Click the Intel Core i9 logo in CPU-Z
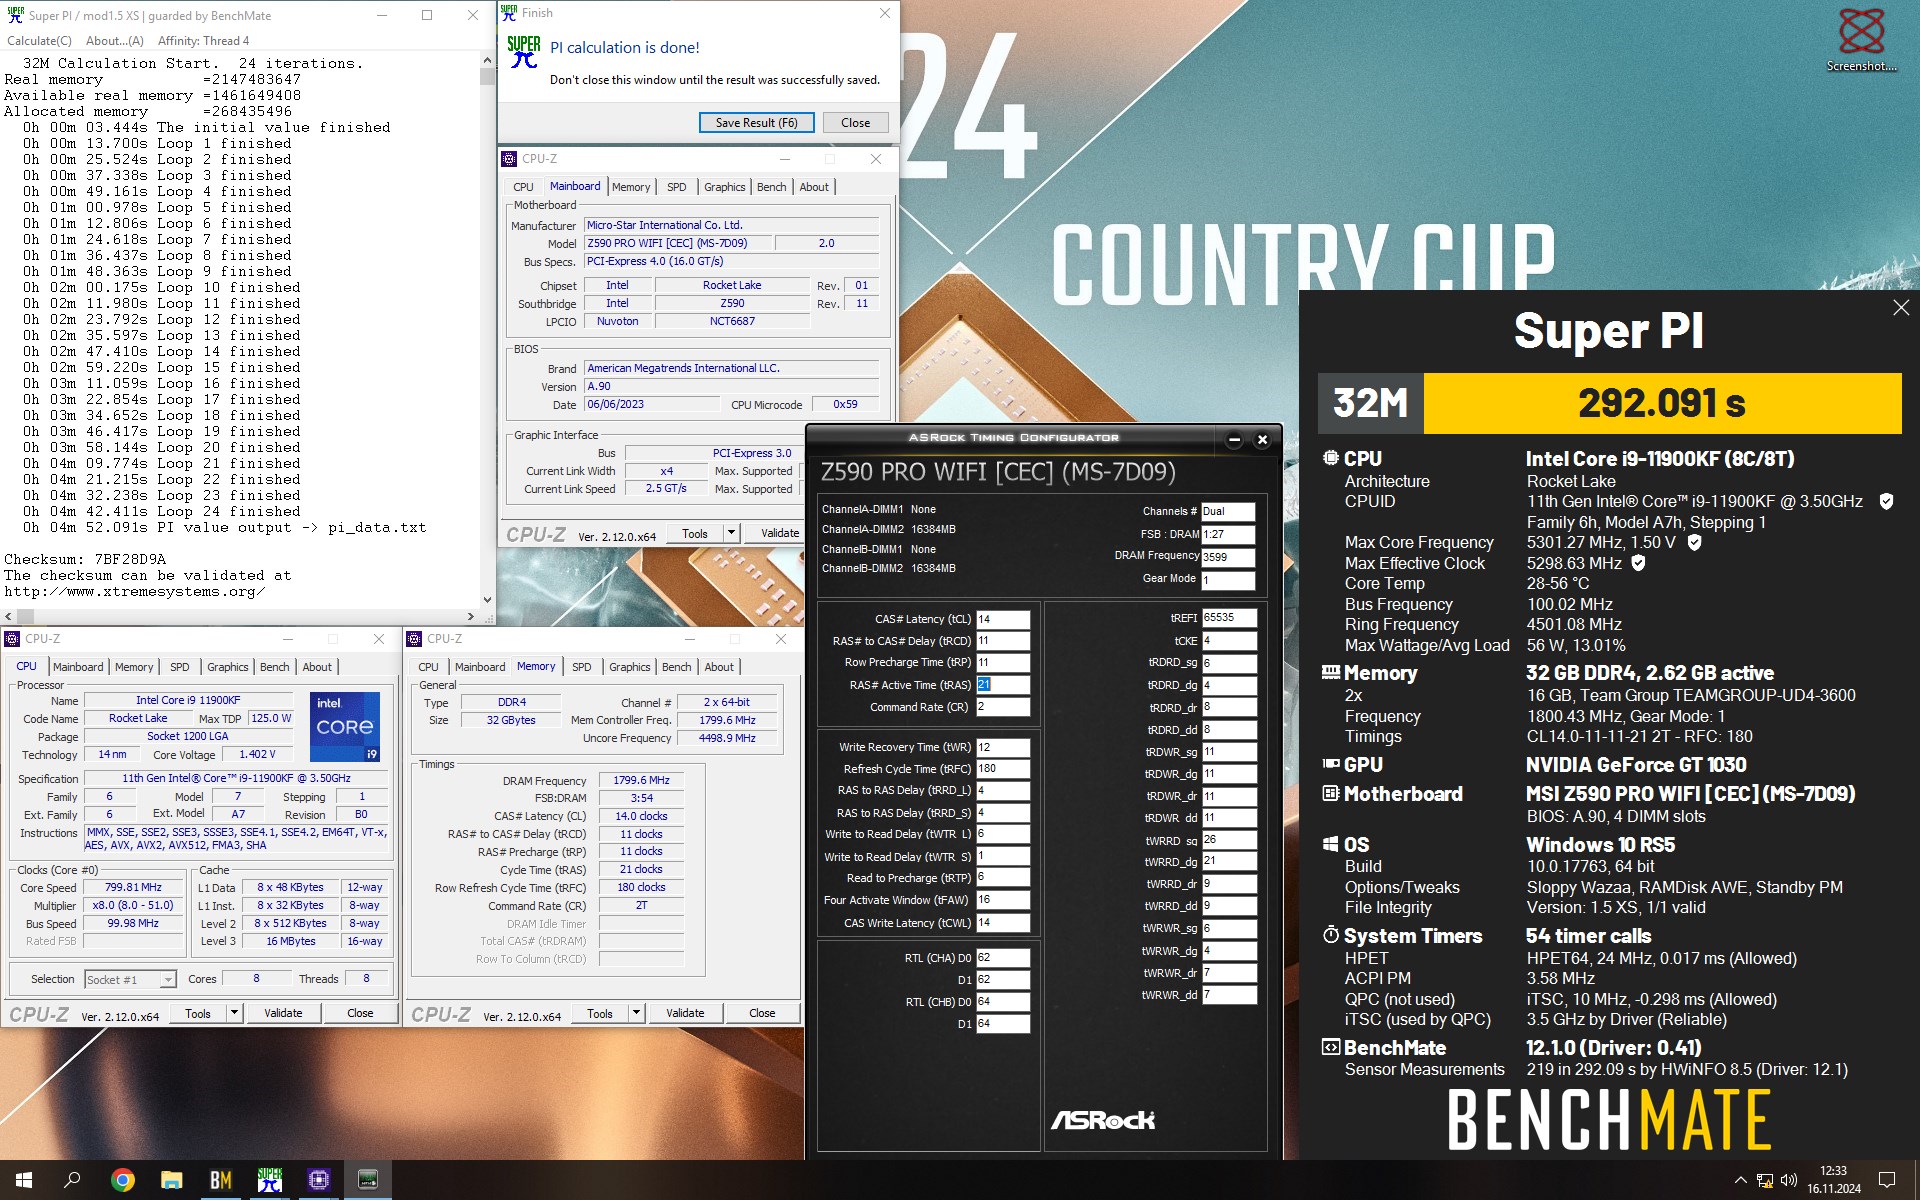This screenshot has width=1920, height=1200. pos(345,726)
